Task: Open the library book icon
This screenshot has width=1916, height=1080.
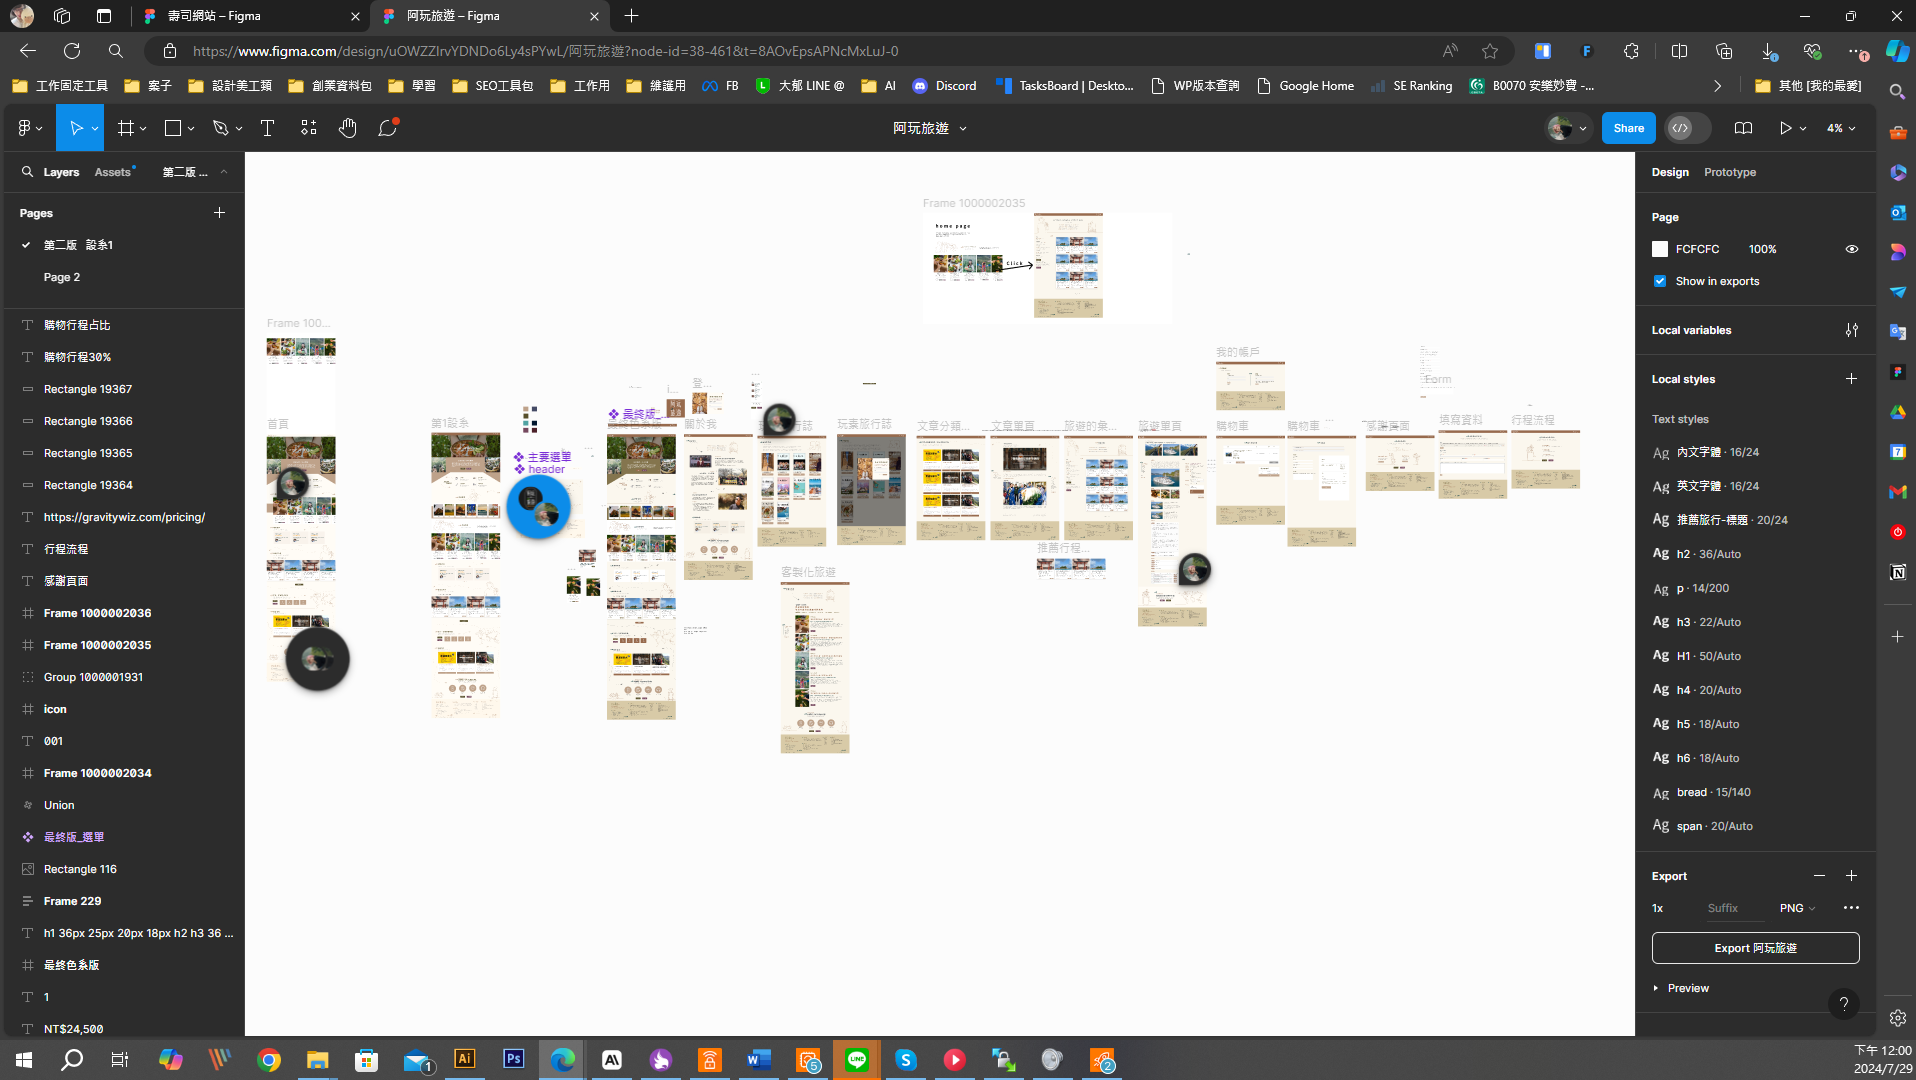Action: coord(1743,128)
